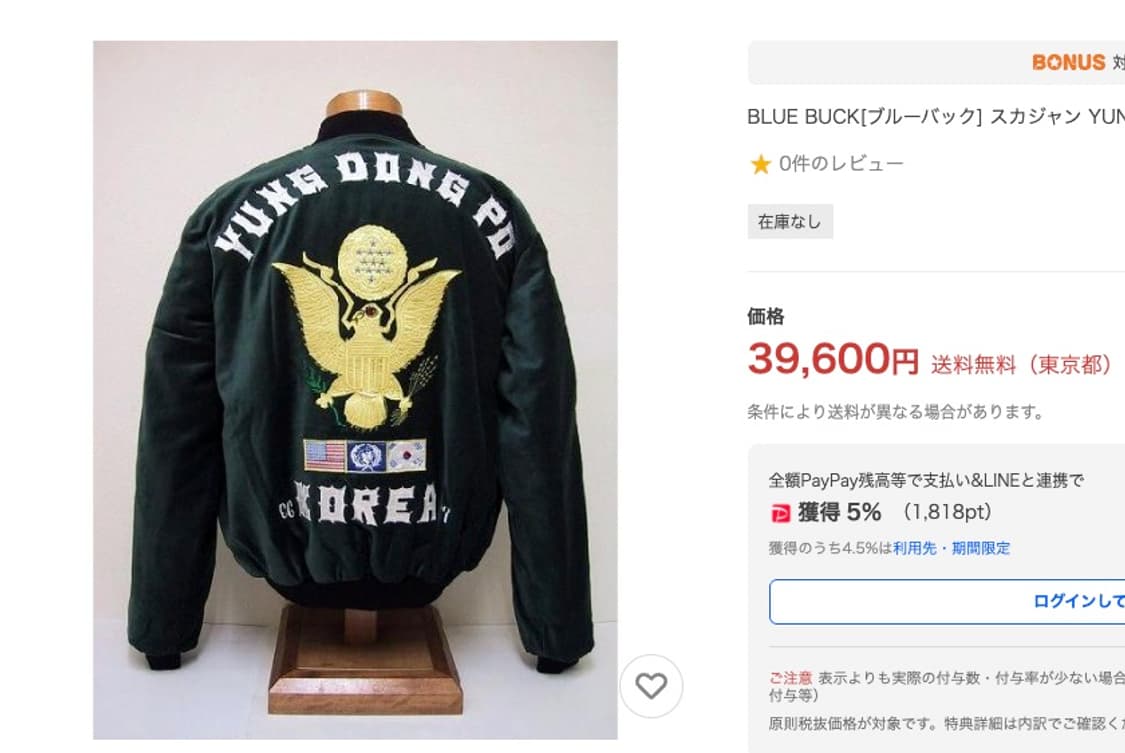The image size is (1125, 753).
Task: Click the 原則税抜価格が対象です disclaimer line
Action: tap(947, 724)
